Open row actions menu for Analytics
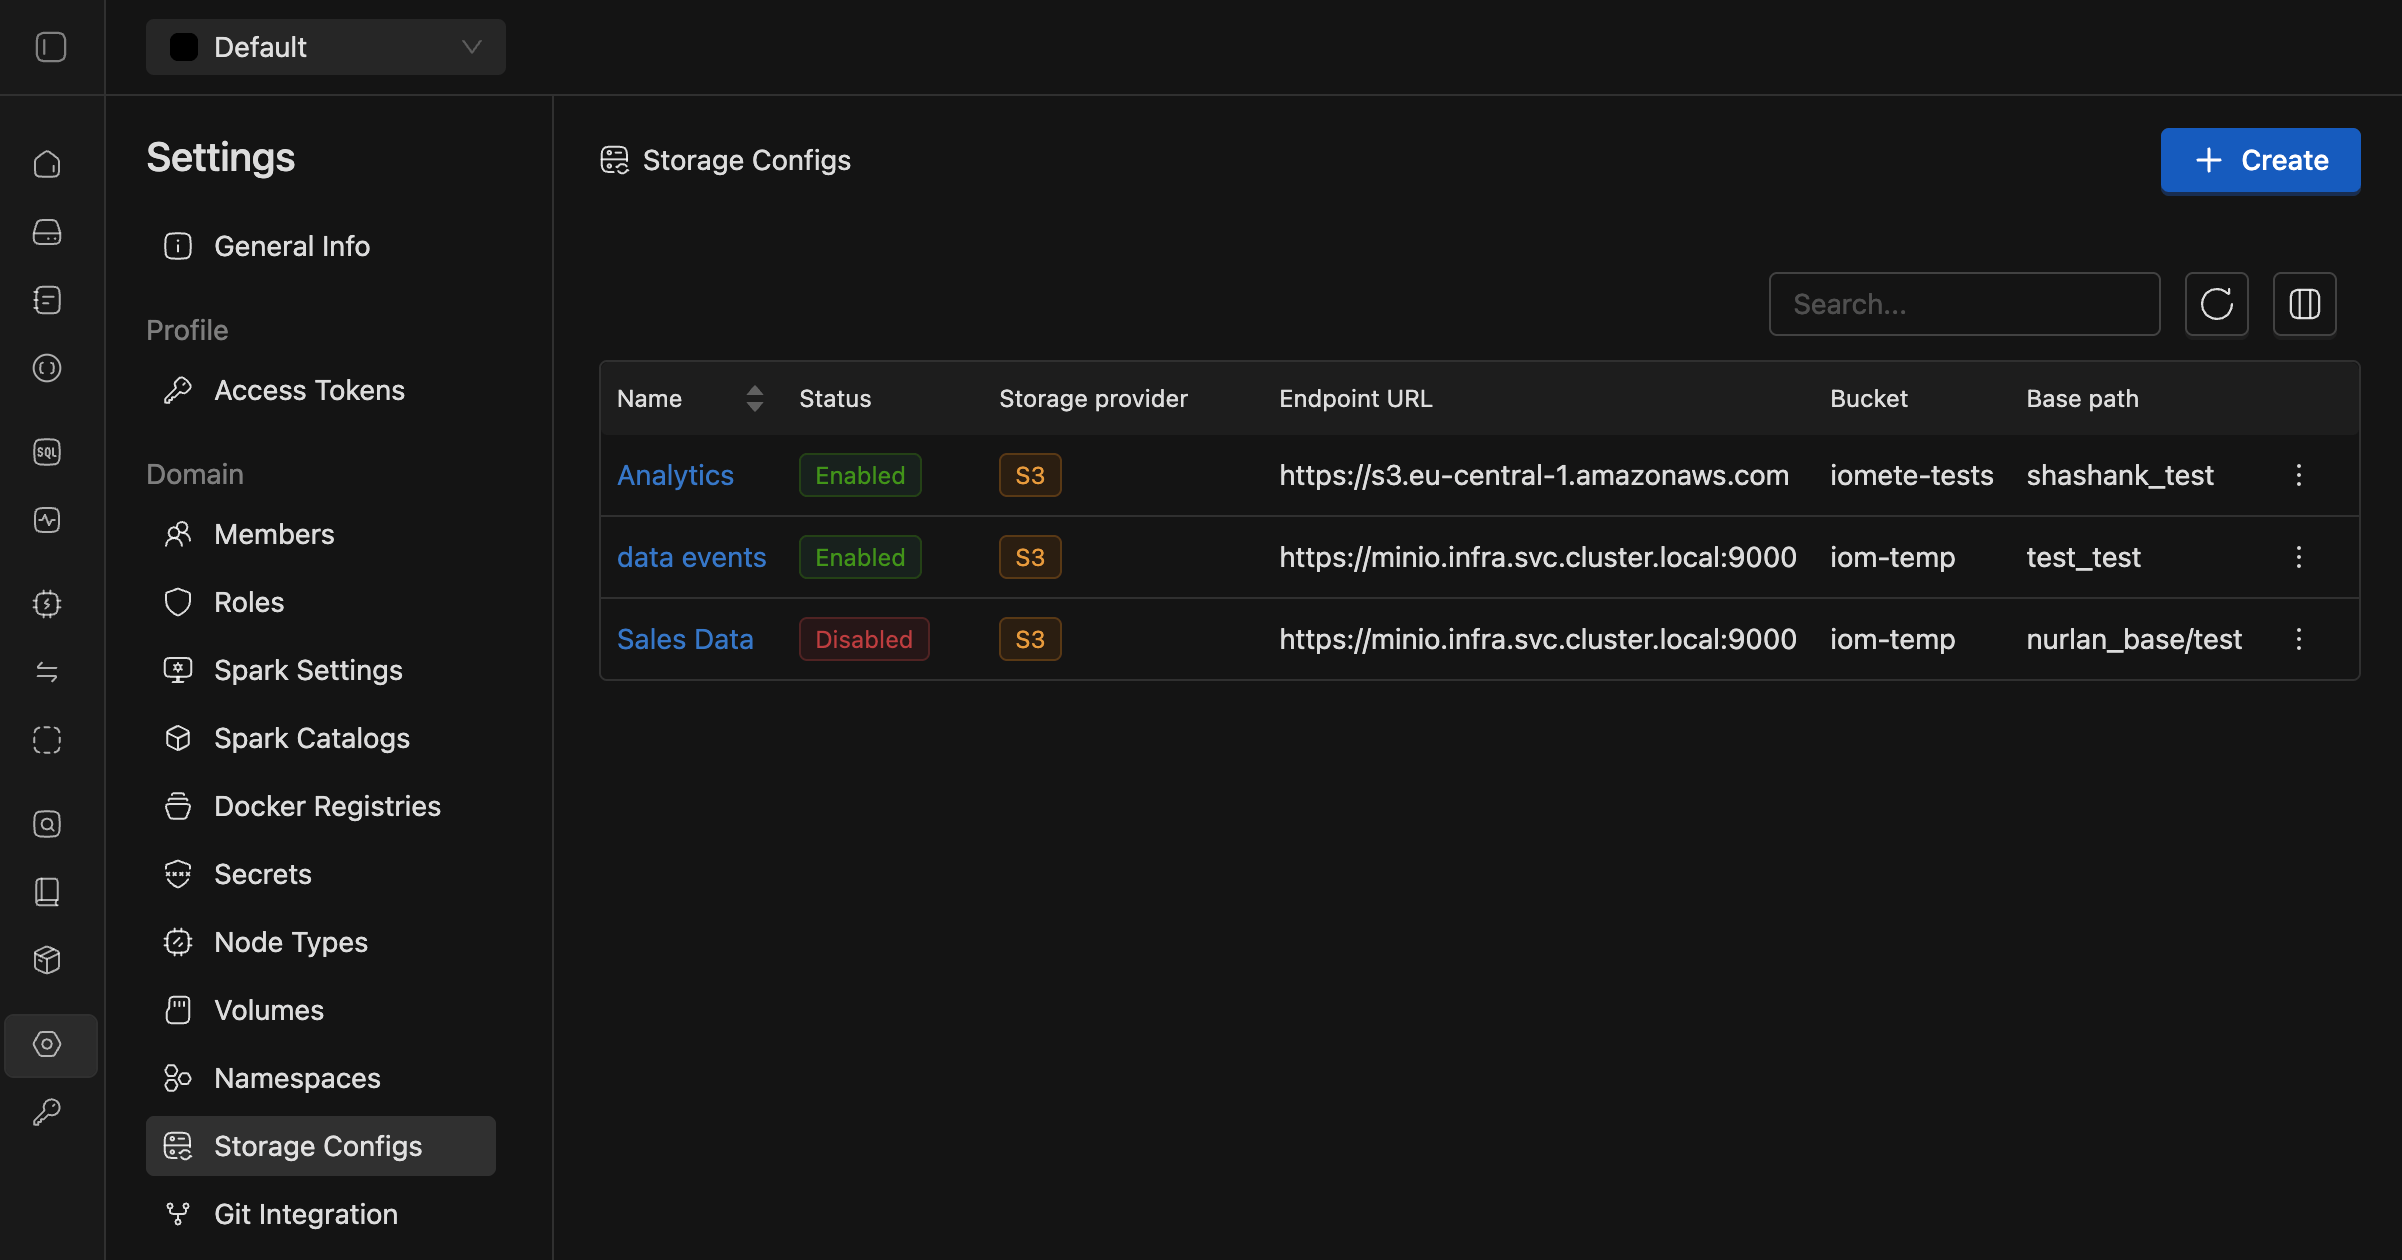 pos(2298,475)
